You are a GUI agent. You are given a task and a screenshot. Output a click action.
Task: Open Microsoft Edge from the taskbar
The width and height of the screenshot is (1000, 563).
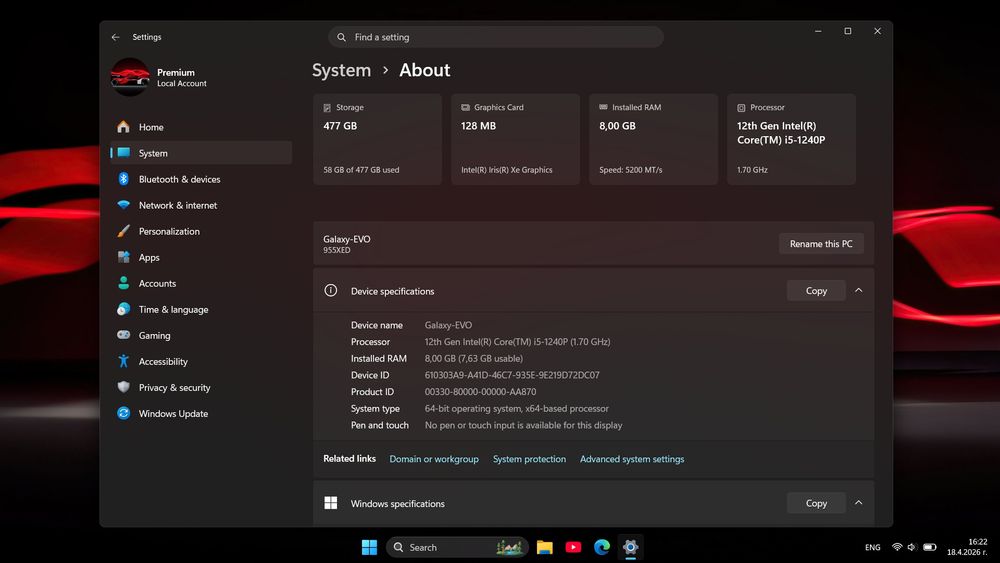(602, 547)
